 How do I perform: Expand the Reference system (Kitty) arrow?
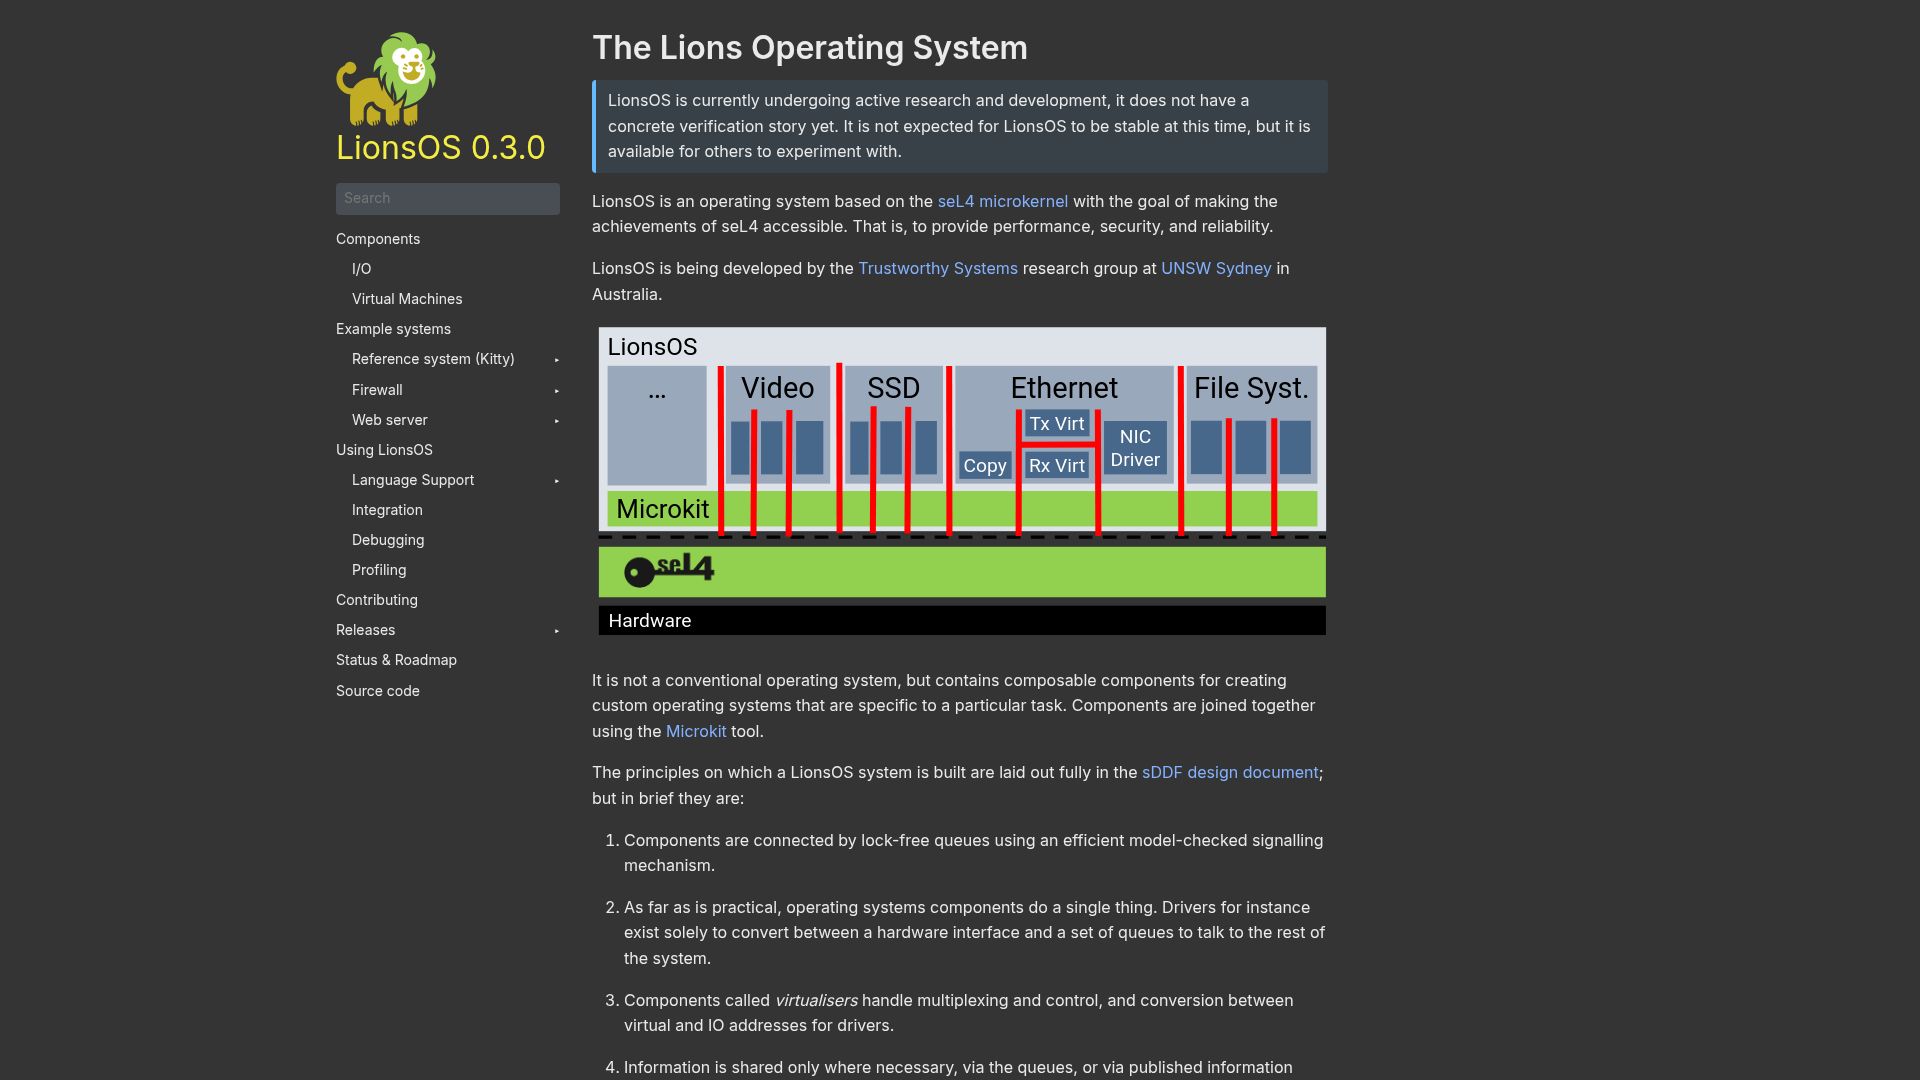click(x=557, y=360)
